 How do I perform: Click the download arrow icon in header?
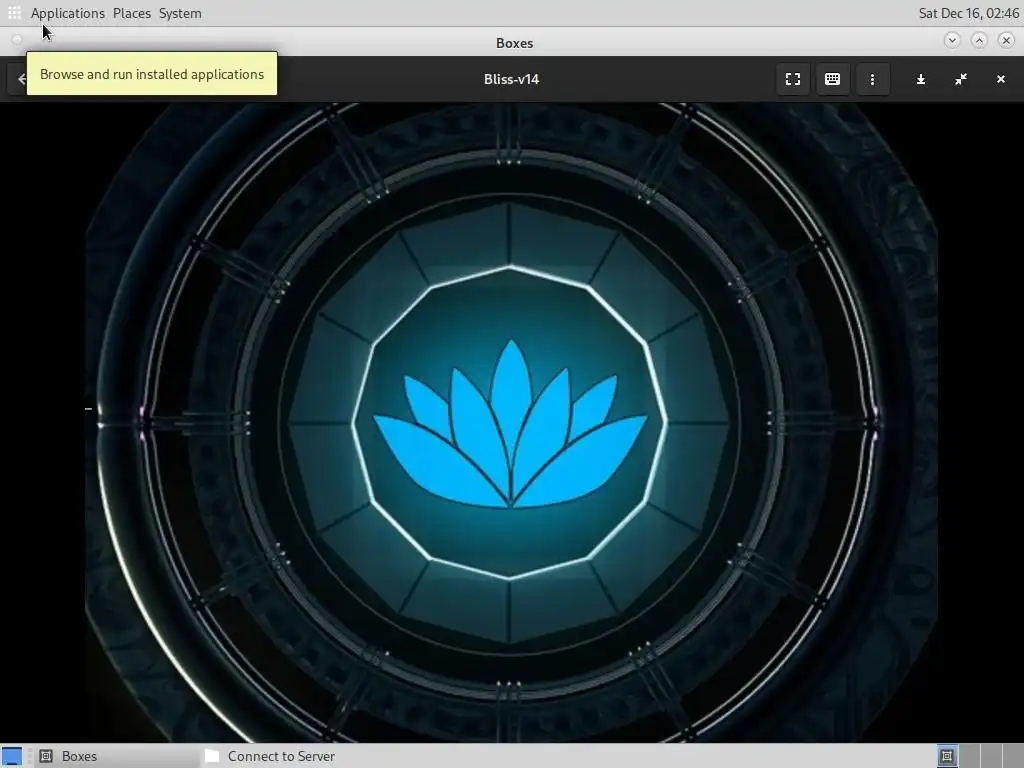(x=920, y=79)
